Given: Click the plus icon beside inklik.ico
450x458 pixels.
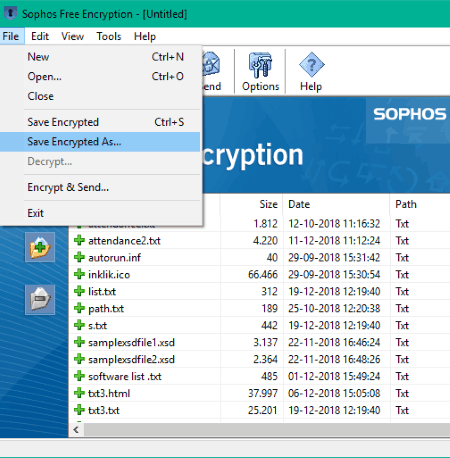Looking at the screenshot, I should point(79,274).
